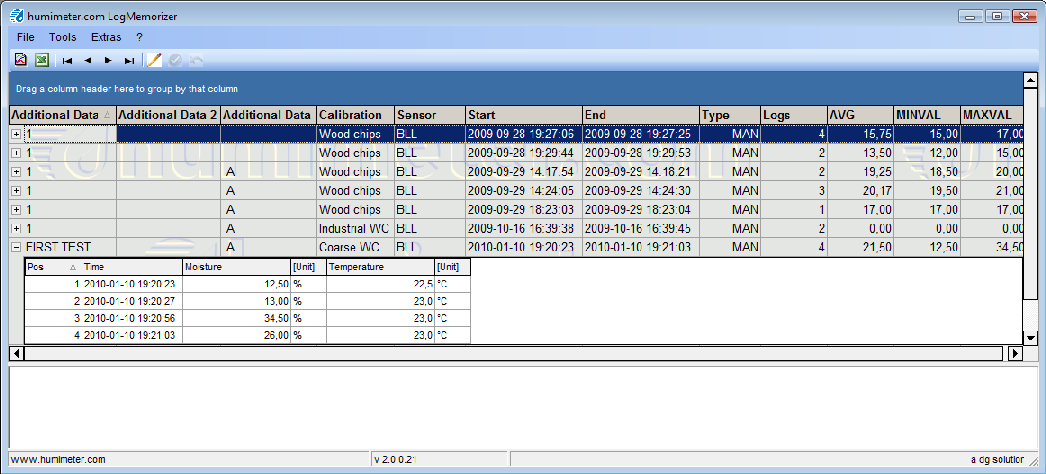
Task: Sort by the Sensor column header
Action: (430, 115)
